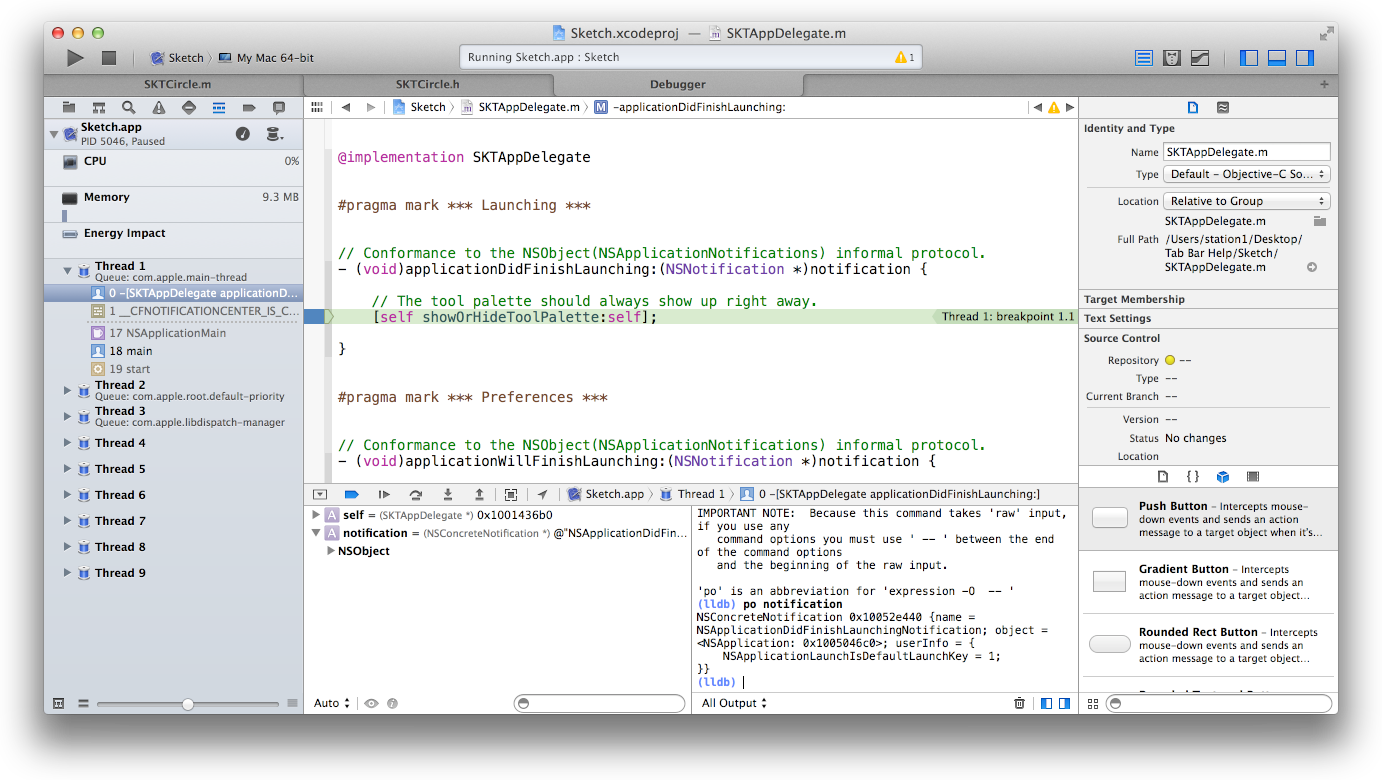This screenshot has height=780, width=1382.
Task: Open the Symbol navigator icon
Action: pyautogui.click(x=99, y=107)
